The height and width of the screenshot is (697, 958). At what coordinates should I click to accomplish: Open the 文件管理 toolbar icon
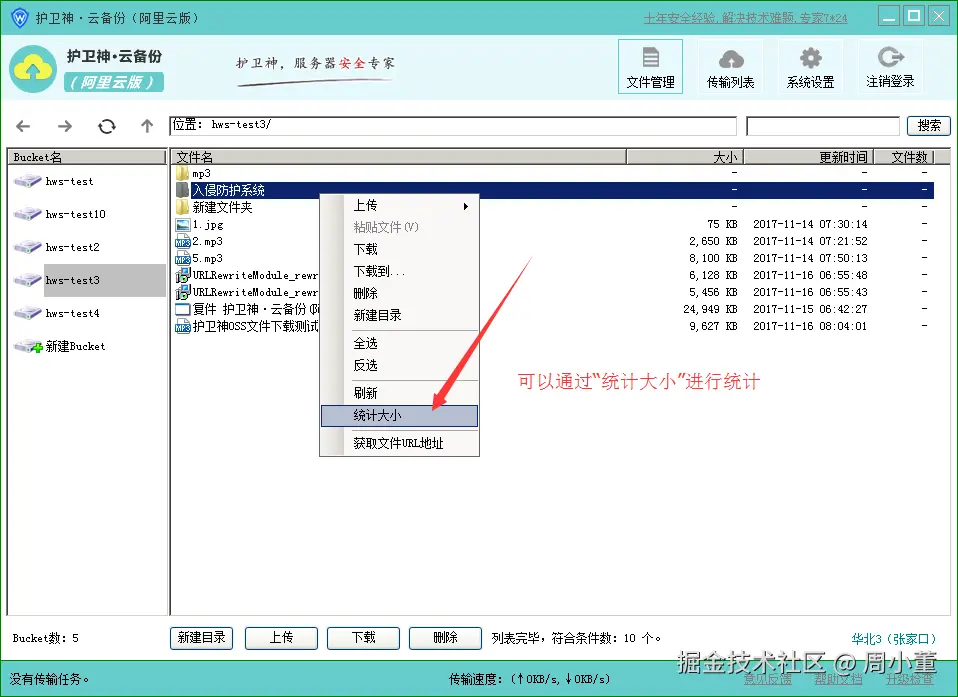650,66
